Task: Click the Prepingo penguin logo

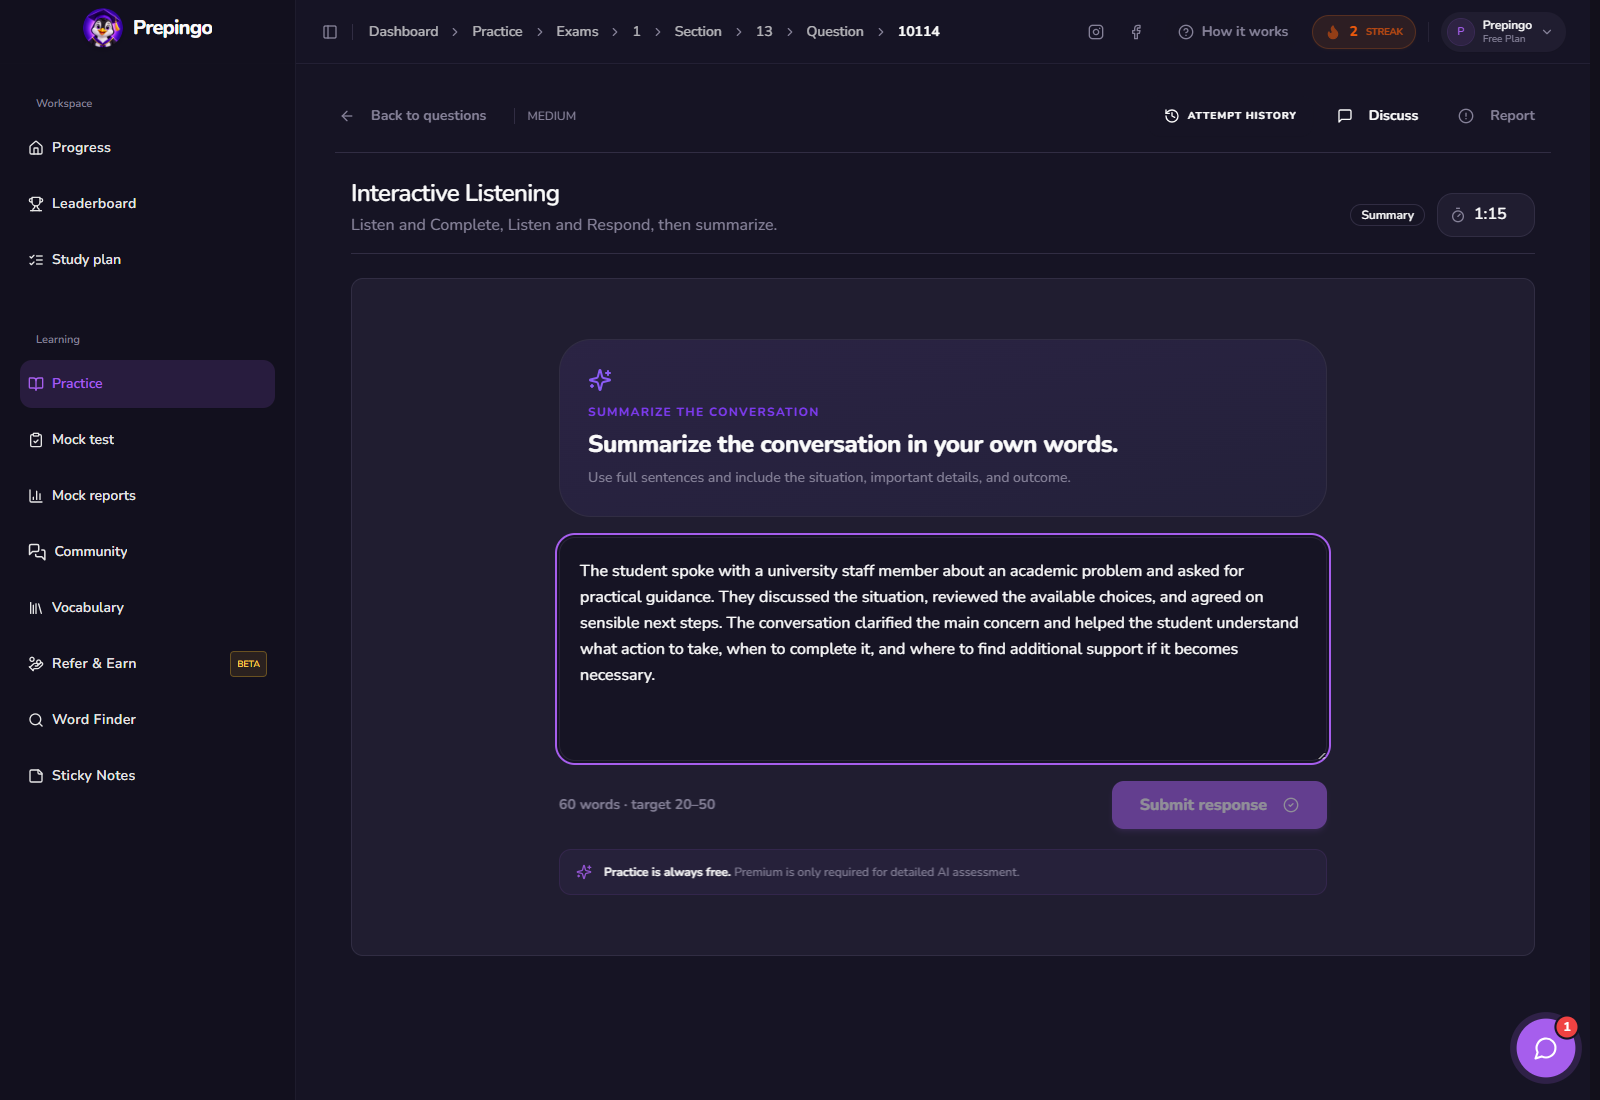Action: 102,28
